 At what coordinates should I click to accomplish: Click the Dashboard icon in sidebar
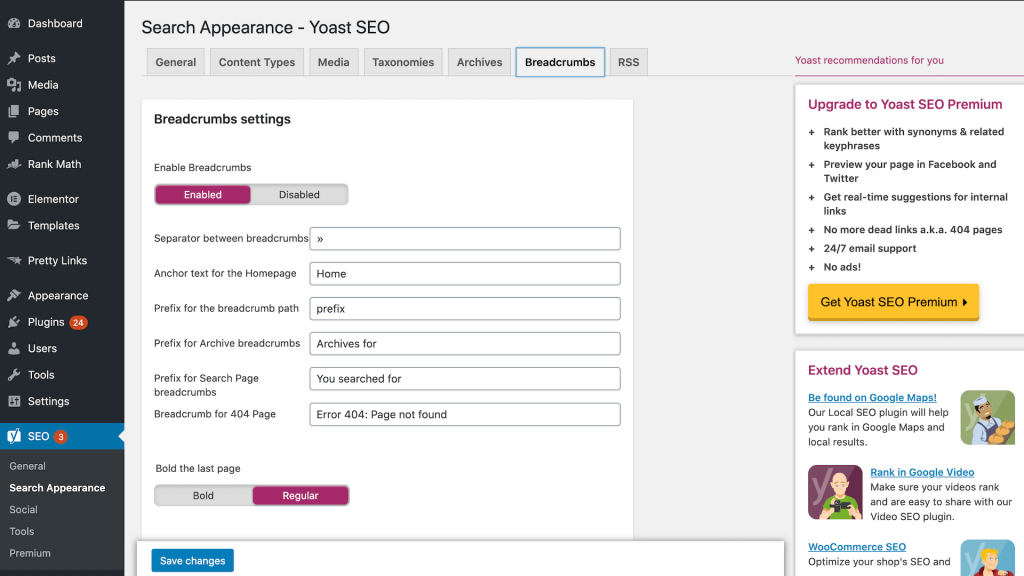click(14, 23)
